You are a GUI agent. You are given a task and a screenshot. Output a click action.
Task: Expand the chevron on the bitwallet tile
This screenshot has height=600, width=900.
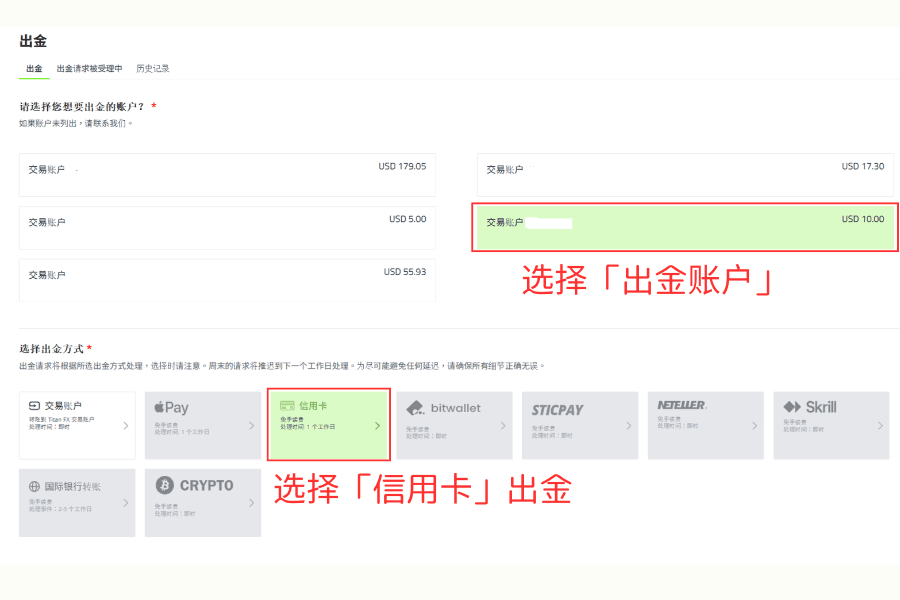[x=503, y=426]
